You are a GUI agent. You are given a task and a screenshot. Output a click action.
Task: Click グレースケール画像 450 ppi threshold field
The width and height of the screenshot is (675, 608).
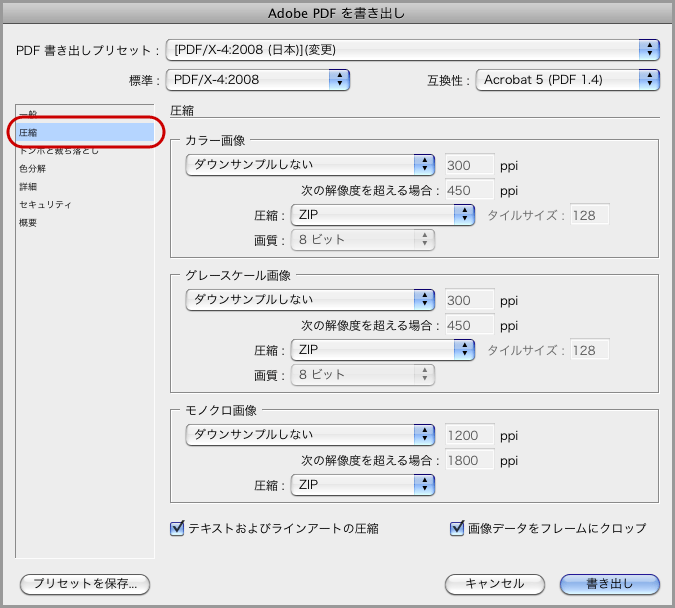click(469, 325)
